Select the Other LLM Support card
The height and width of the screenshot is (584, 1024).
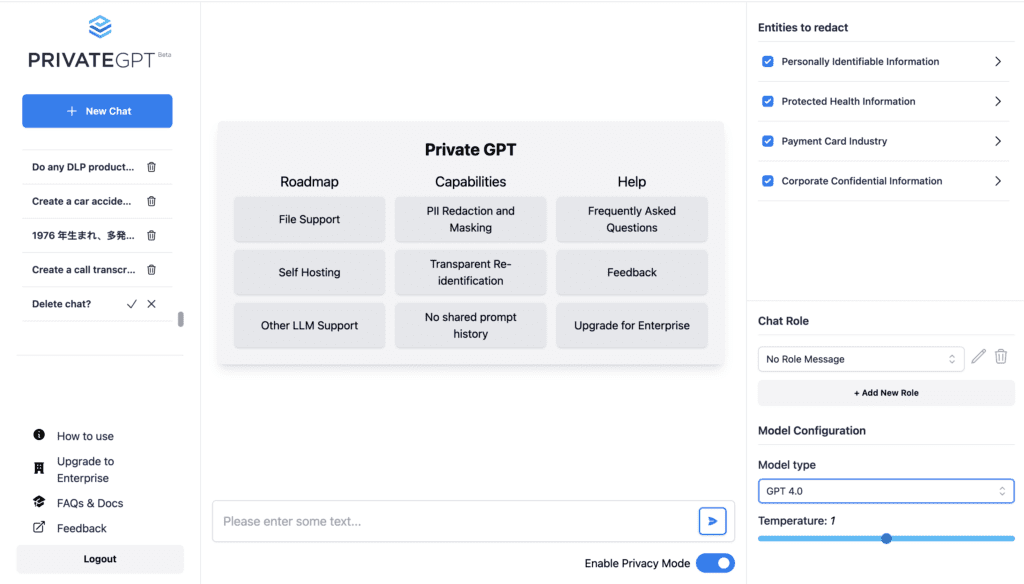coord(310,325)
